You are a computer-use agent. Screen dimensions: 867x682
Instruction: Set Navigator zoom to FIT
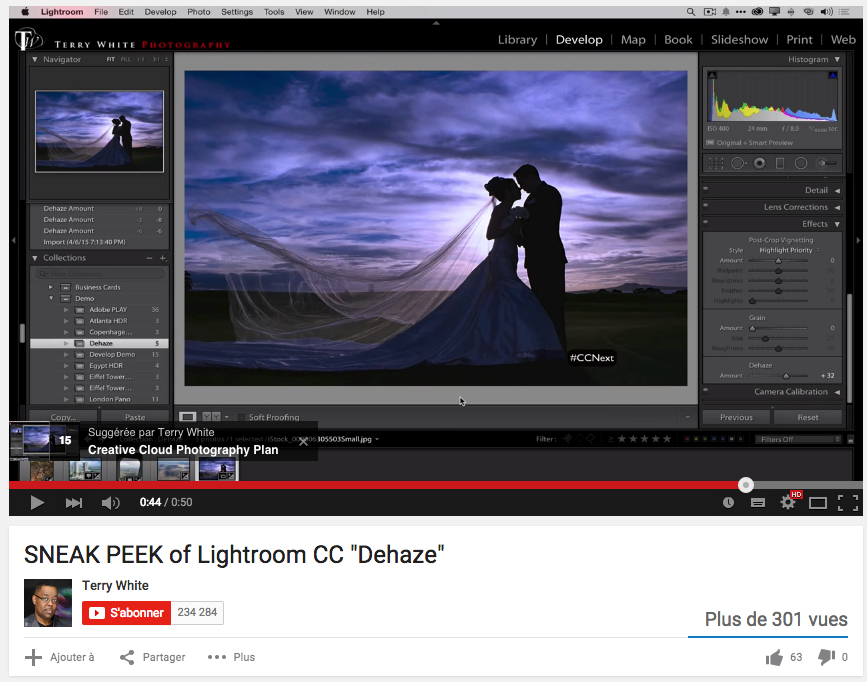point(111,59)
